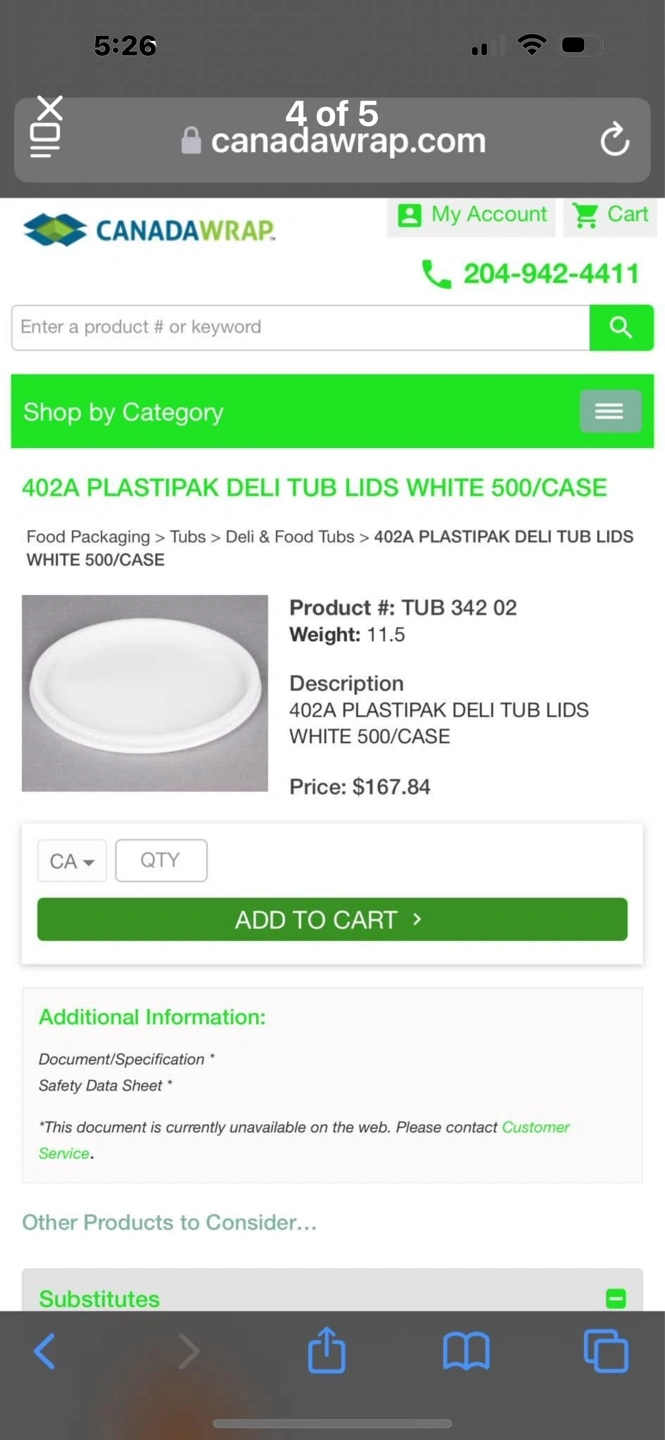Open the deli tub lid product image
The height and width of the screenshot is (1440, 665).
pyautogui.click(x=145, y=693)
